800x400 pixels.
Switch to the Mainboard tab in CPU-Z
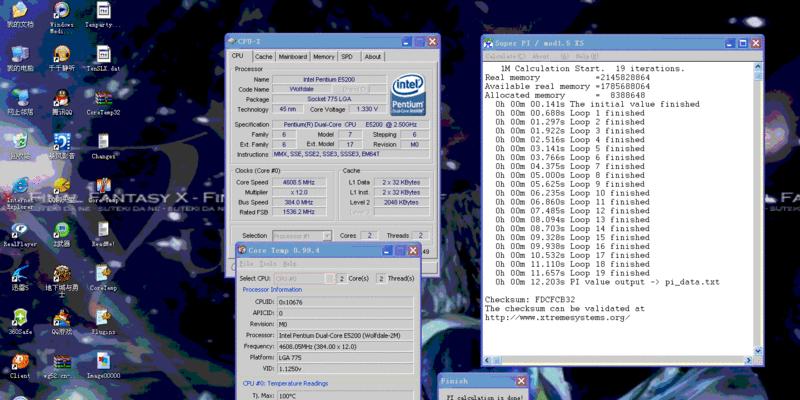tap(293, 57)
